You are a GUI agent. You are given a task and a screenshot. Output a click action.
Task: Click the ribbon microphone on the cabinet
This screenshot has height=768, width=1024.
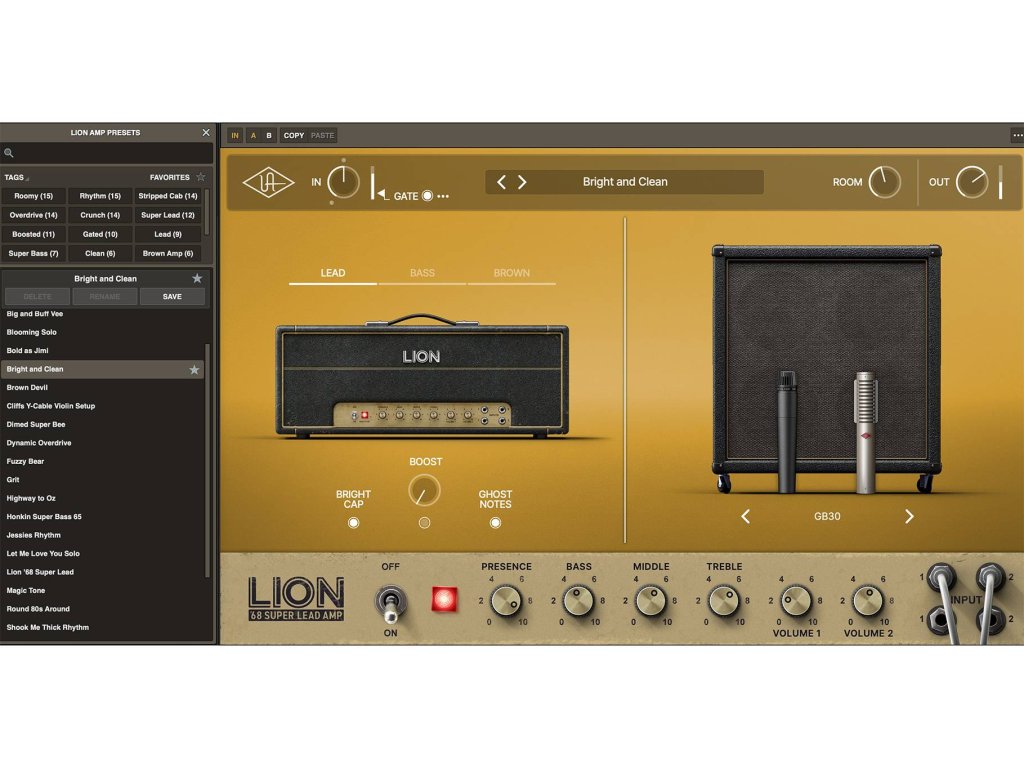tap(865, 432)
